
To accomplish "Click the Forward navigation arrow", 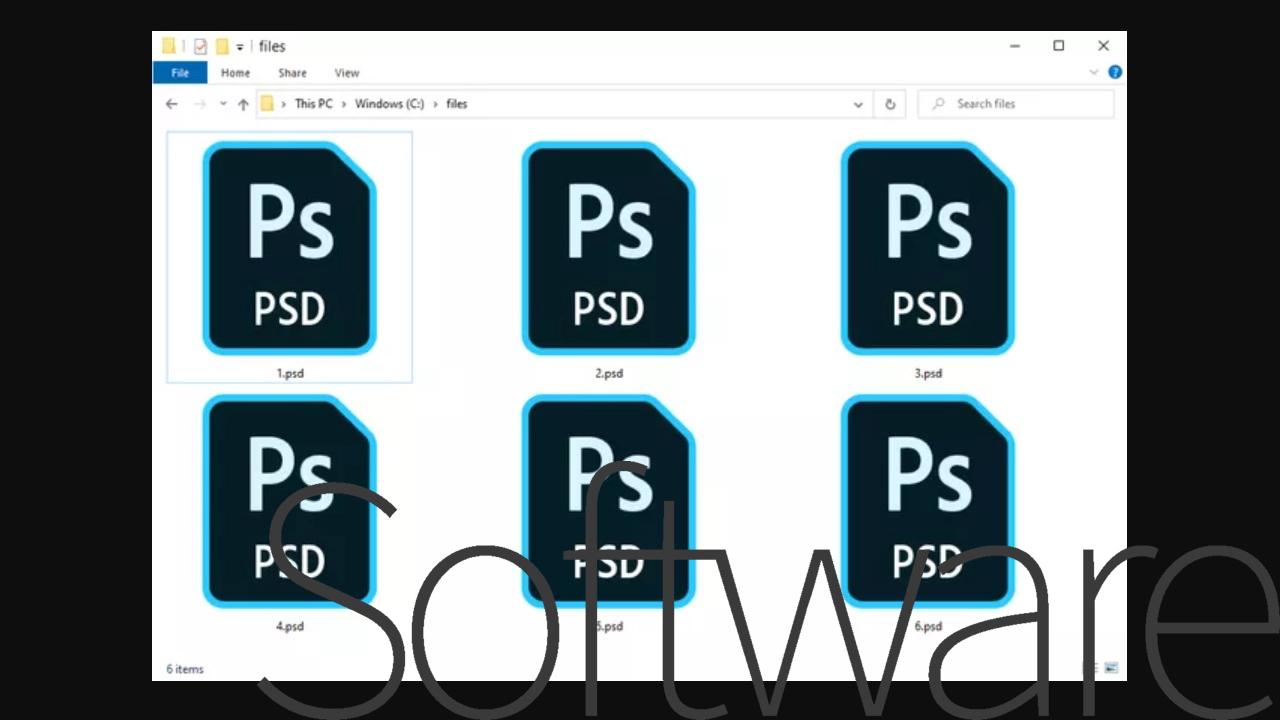I will (200, 104).
